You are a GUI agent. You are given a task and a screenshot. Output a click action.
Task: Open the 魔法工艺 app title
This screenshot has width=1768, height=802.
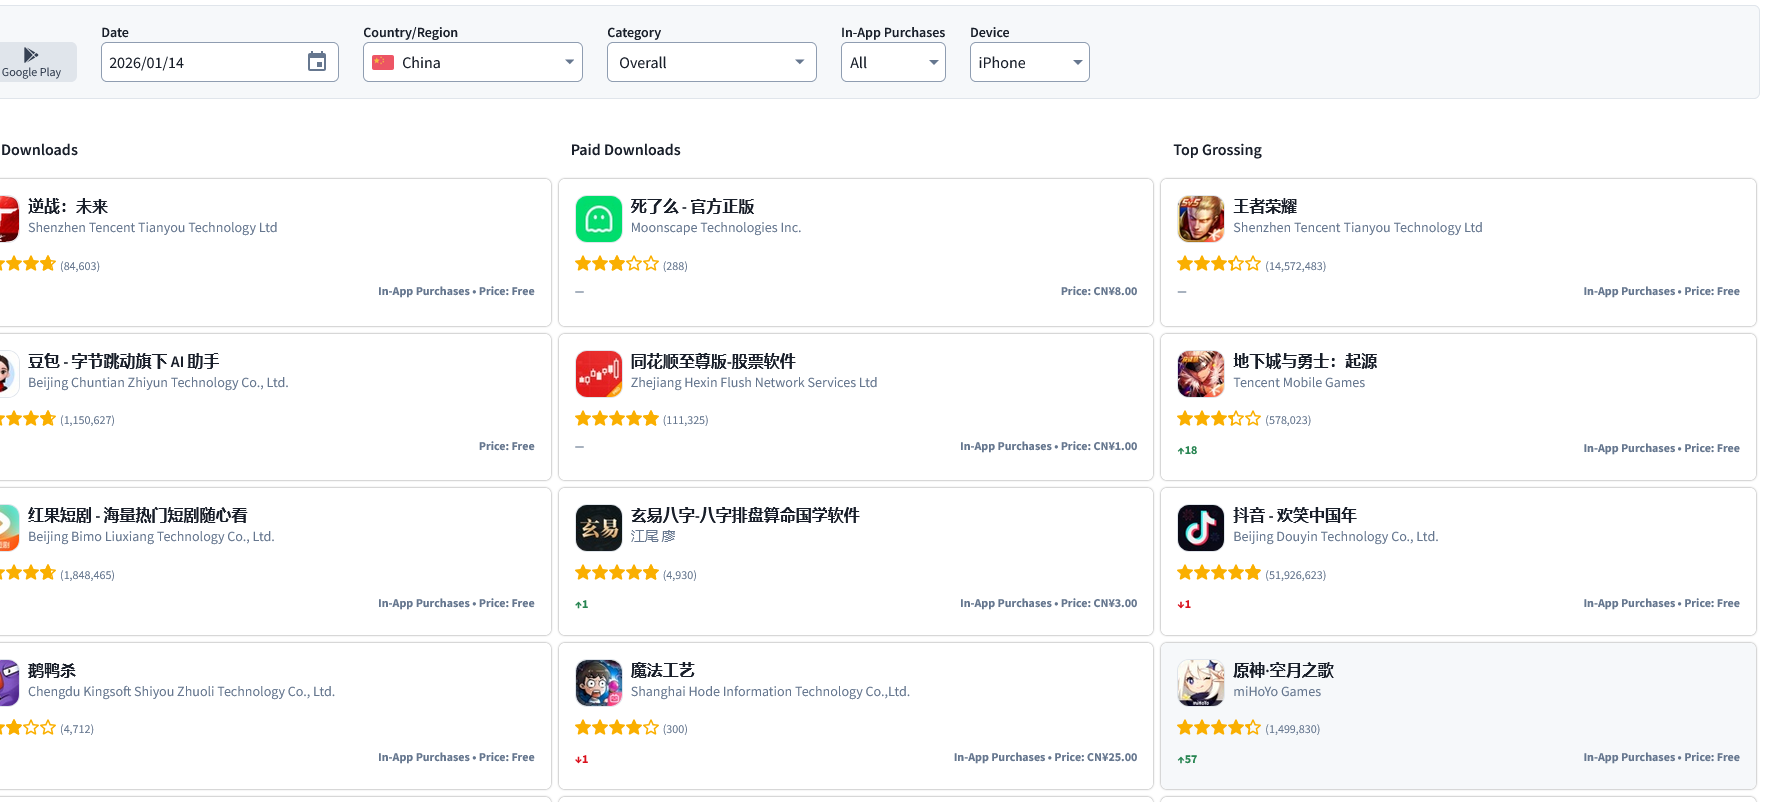pos(662,671)
